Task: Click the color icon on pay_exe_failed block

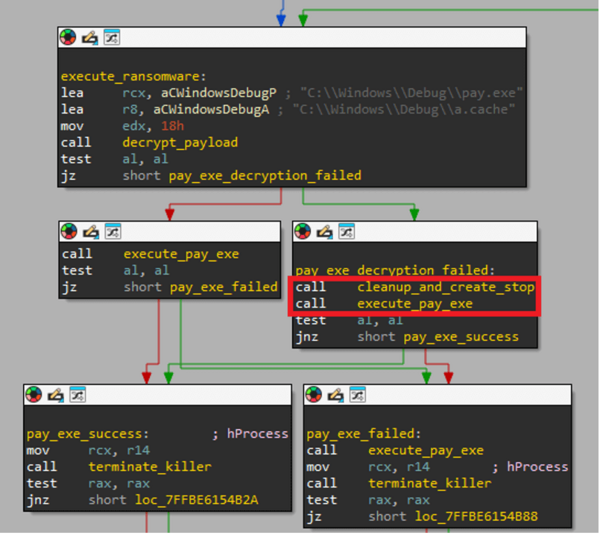Action: coord(314,395)
